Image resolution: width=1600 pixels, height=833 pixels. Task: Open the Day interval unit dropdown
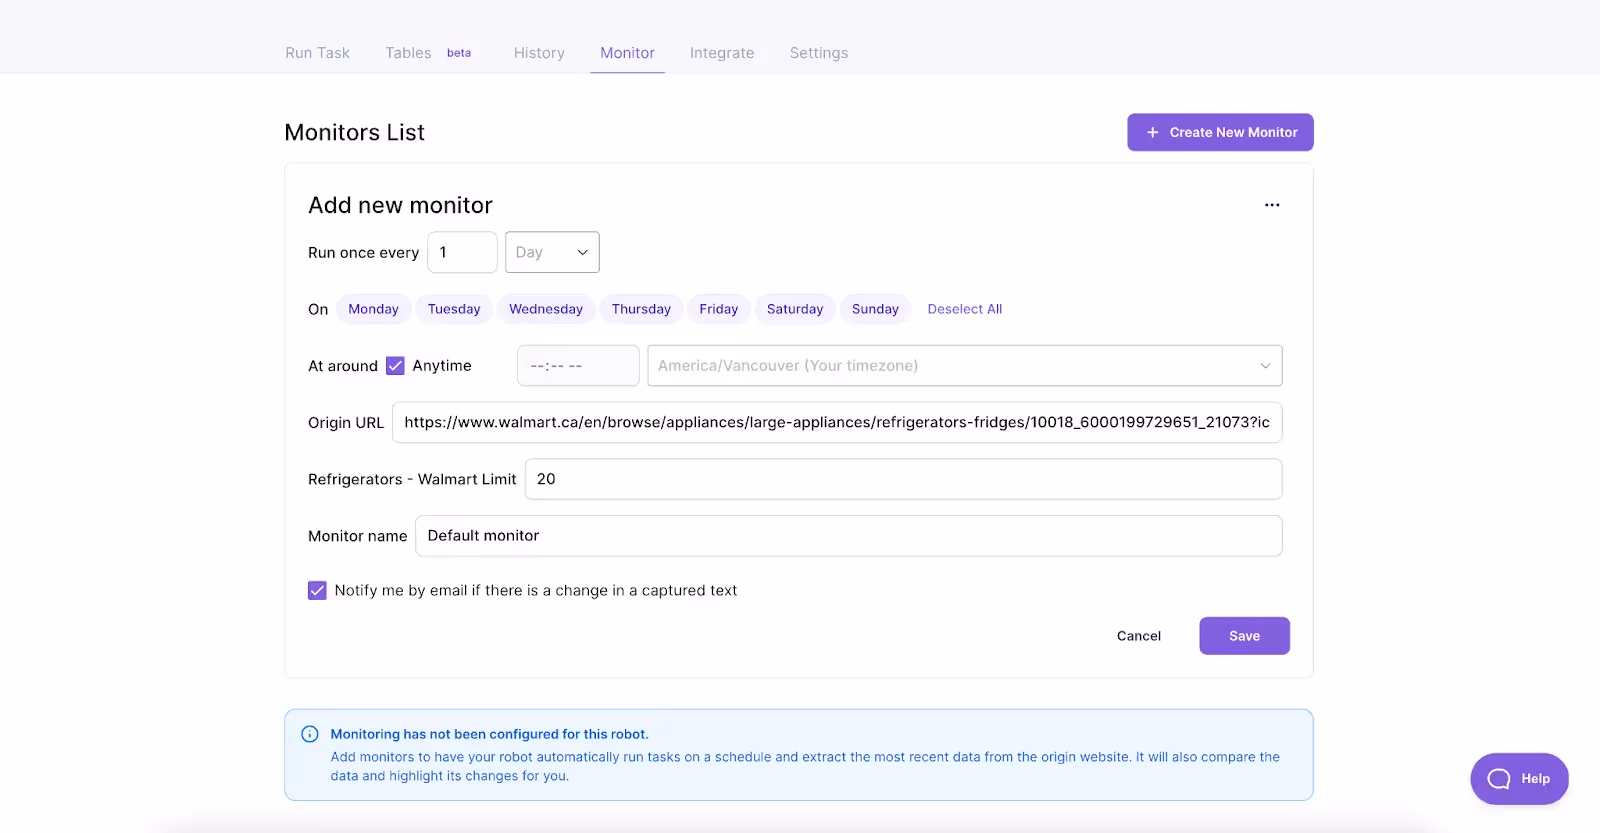click(x=552, y=252)
